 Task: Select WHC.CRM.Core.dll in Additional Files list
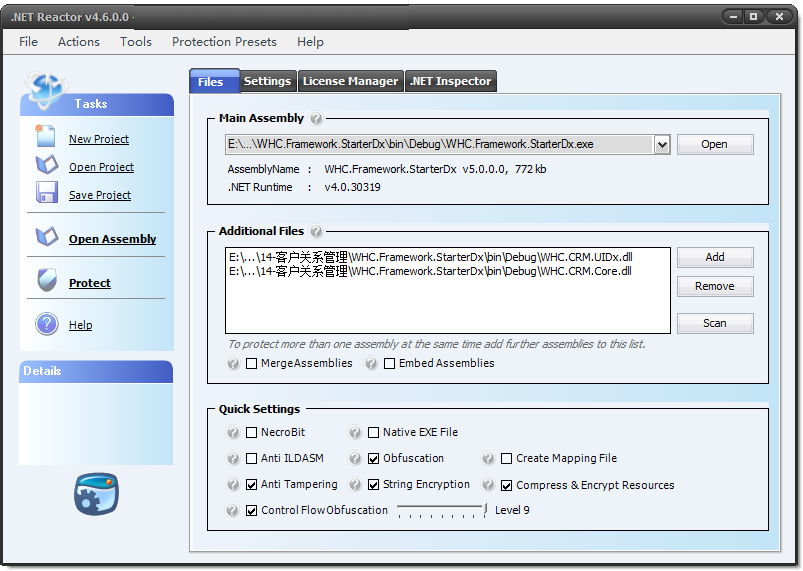[430, 271]
